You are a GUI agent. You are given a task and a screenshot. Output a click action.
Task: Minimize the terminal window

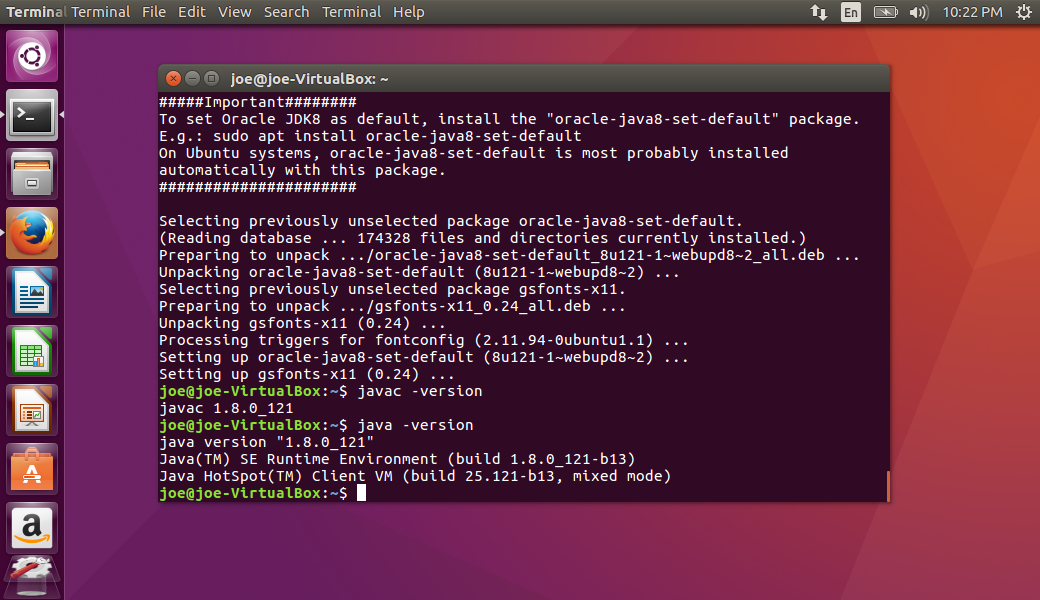[192, 78]
